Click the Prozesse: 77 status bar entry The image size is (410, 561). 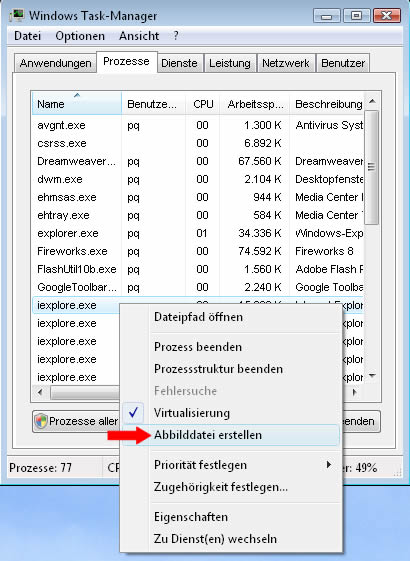[x=40, y=468]
